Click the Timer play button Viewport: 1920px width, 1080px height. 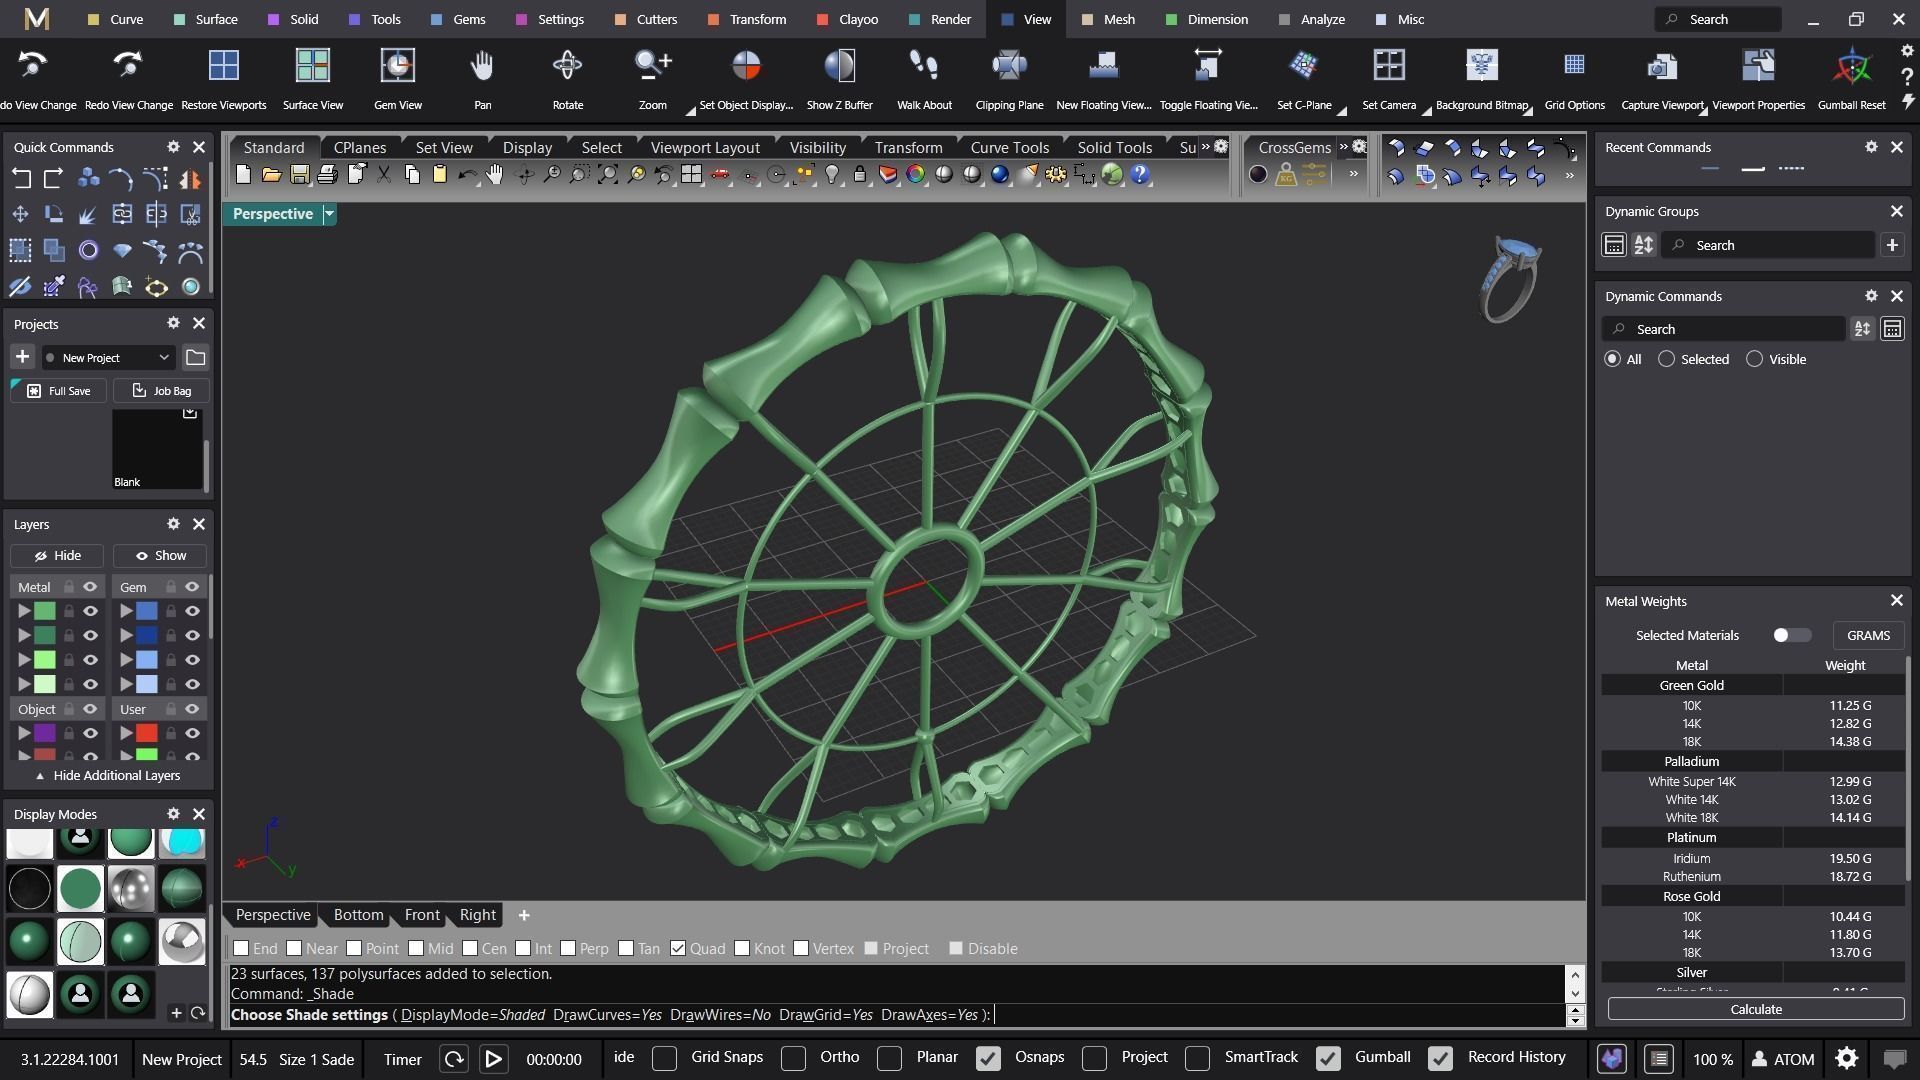[x=493, y=1060]
